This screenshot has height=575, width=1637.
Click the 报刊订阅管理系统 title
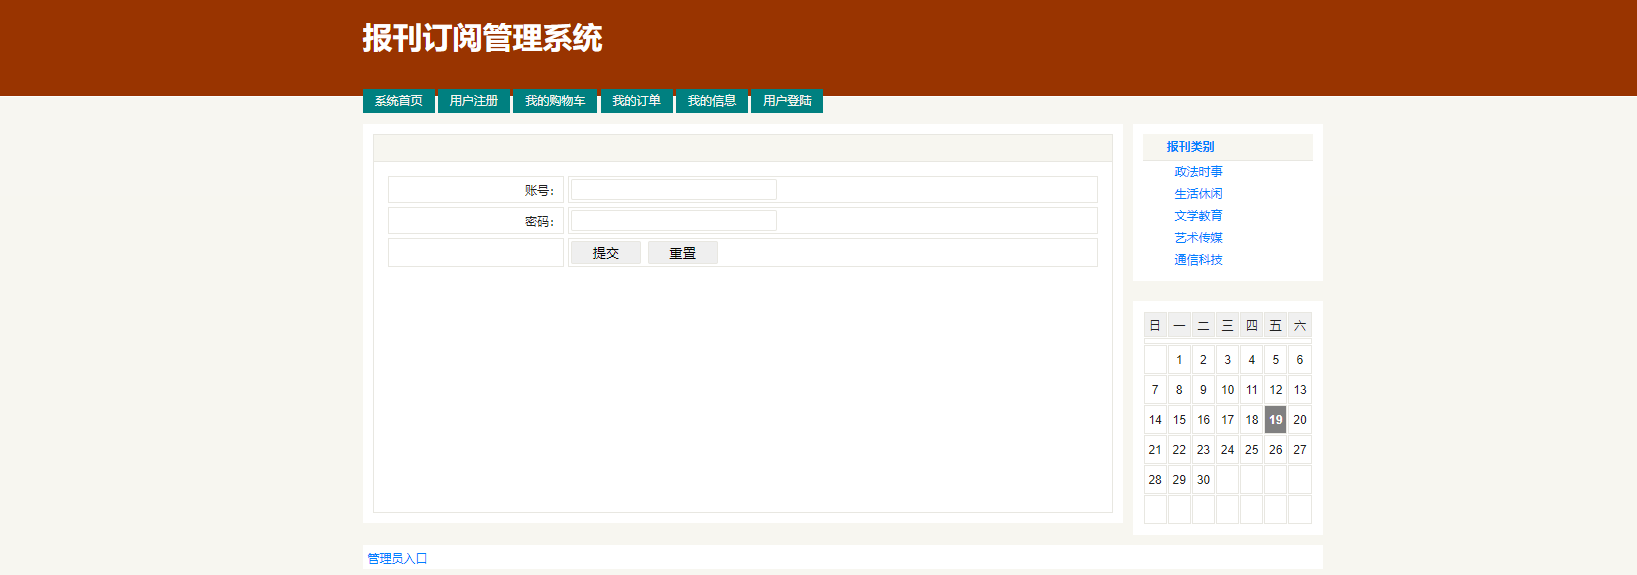click(482, 38)
